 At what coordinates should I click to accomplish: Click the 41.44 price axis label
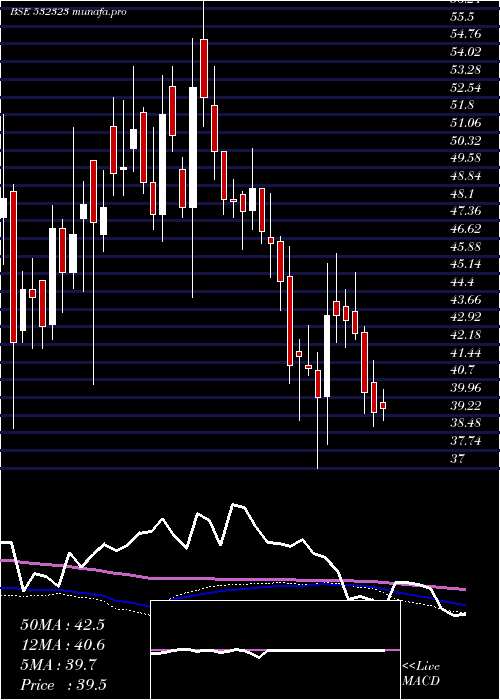point(466,353)
